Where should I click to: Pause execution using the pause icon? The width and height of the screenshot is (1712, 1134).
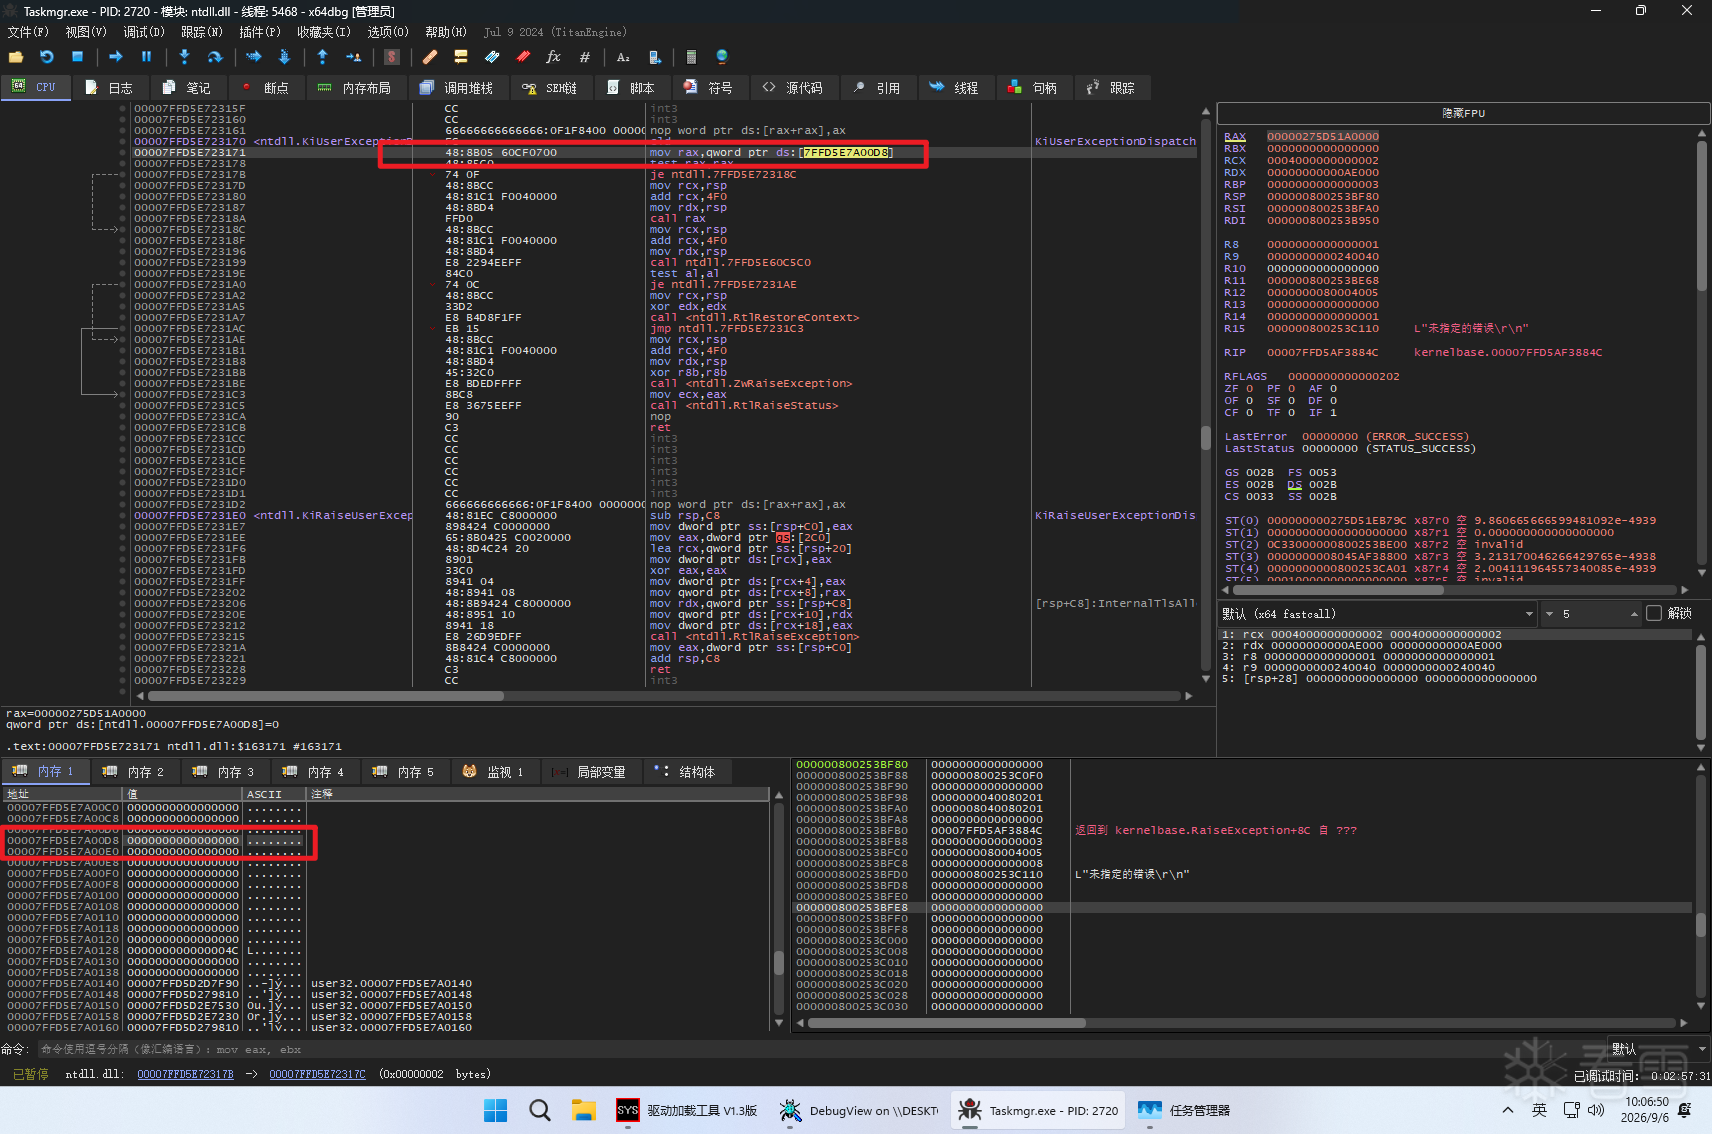146,57
